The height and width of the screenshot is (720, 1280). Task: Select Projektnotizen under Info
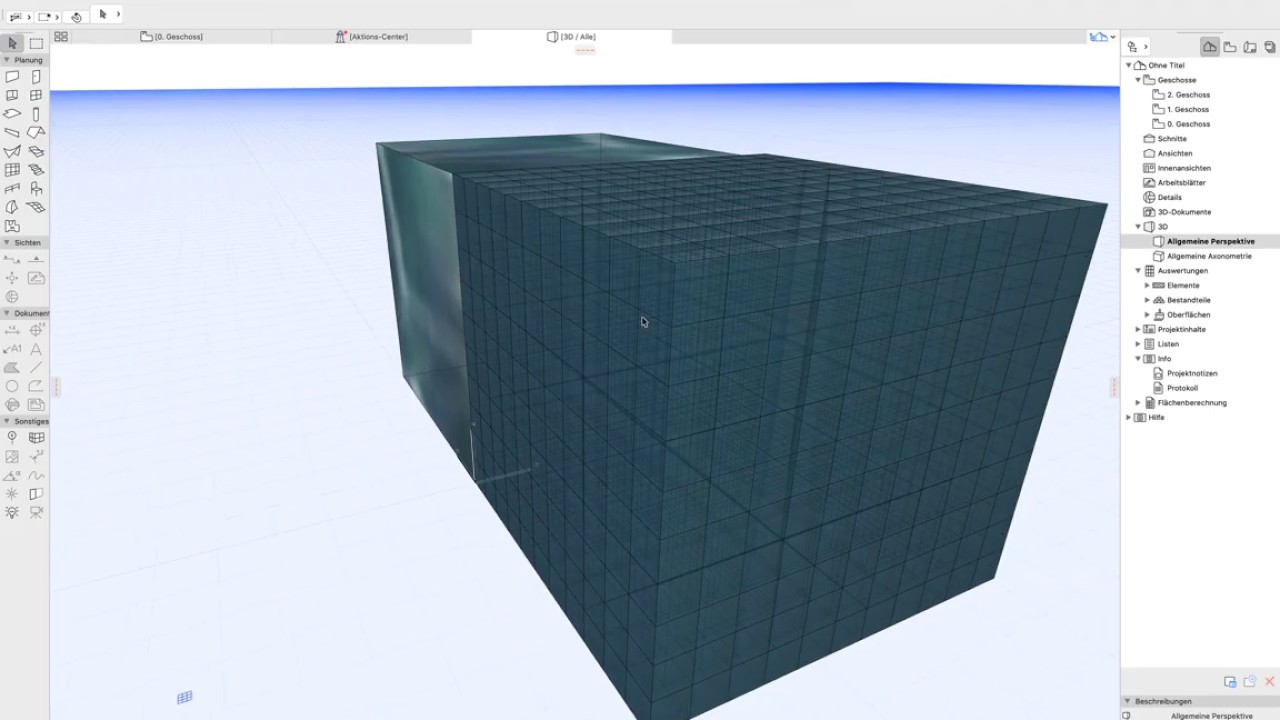pos(1192,373)
